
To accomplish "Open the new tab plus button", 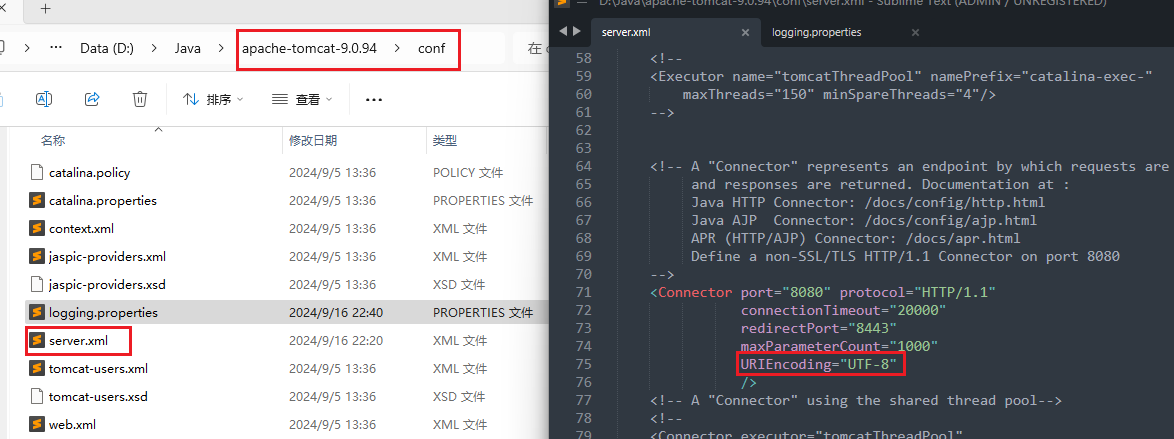I will pyautogui.click(x=46, y=9).
